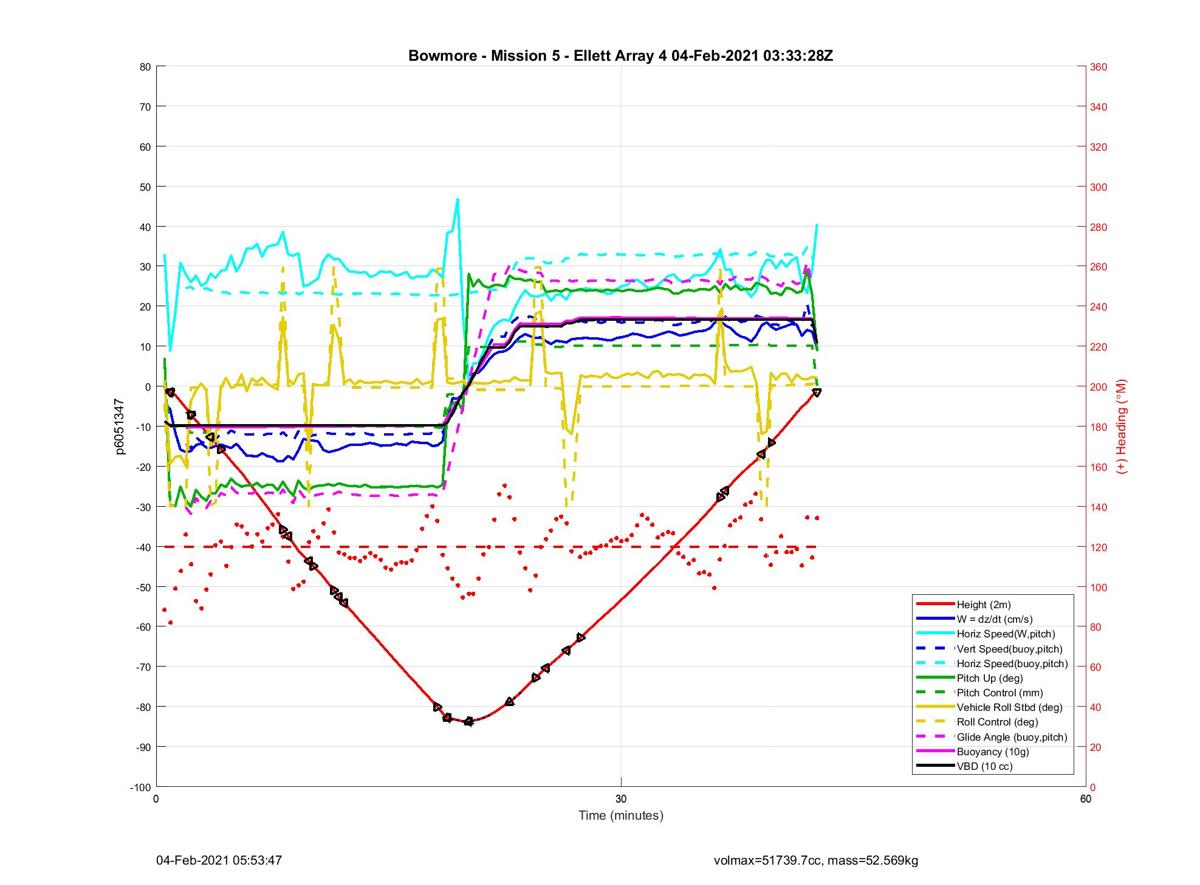Viewport: 1200px width, 885px height.
Task: Click the '(+) Heading (°M)' axis label
Action: [x=1122, y=426]
